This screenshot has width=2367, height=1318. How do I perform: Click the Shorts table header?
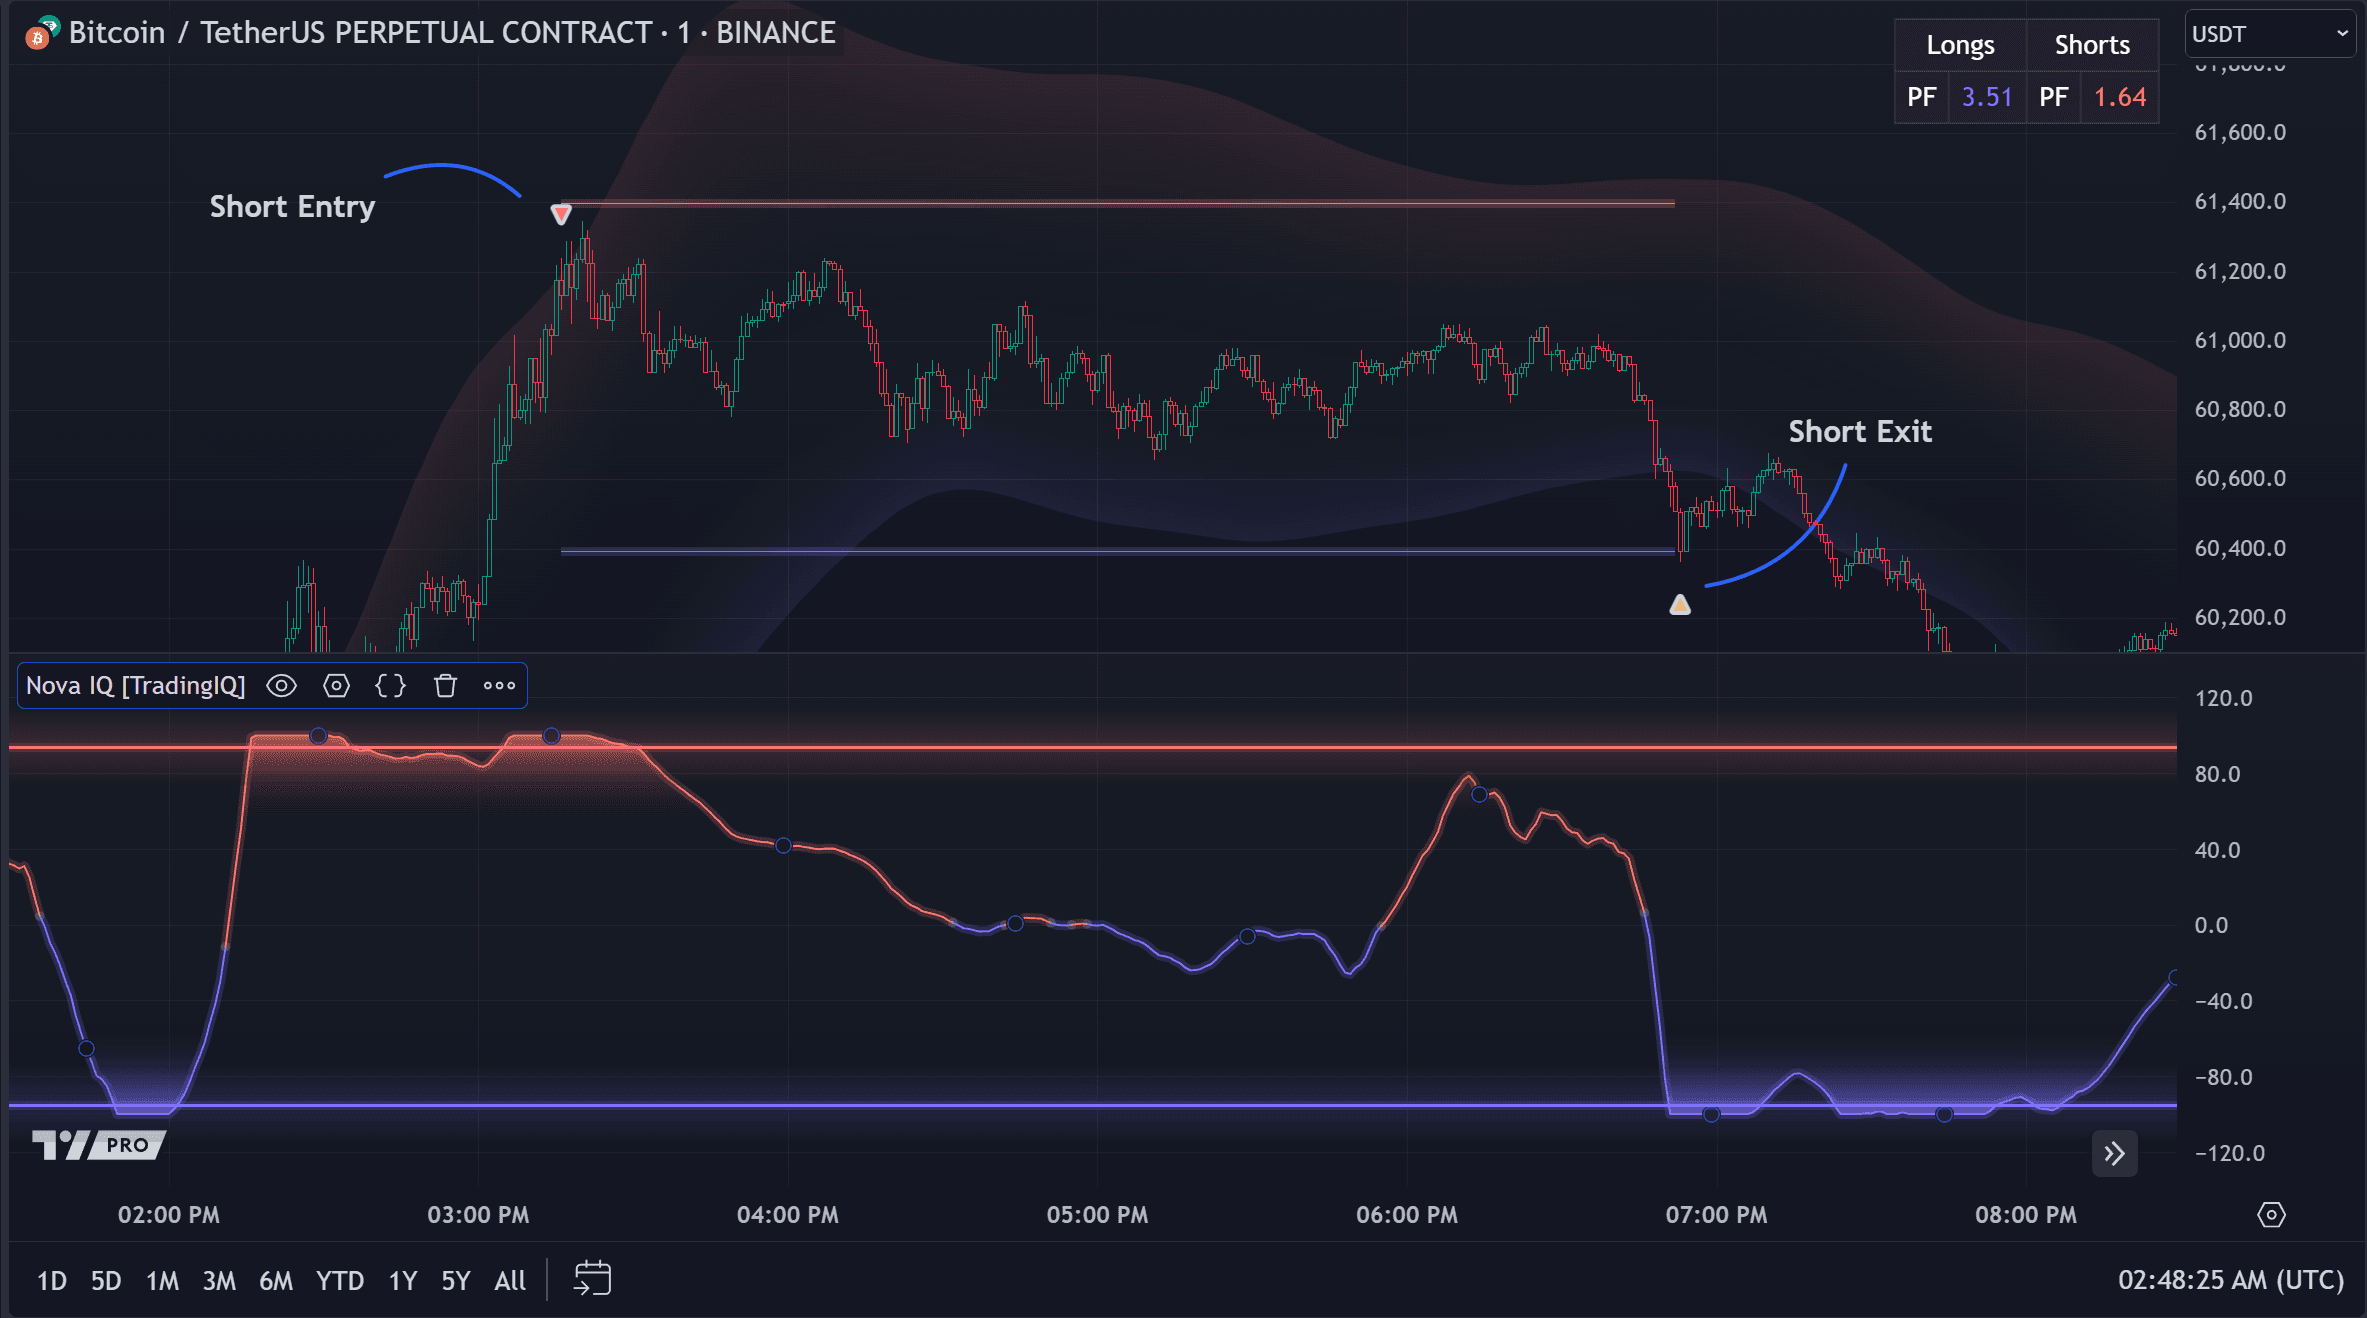2092,45
